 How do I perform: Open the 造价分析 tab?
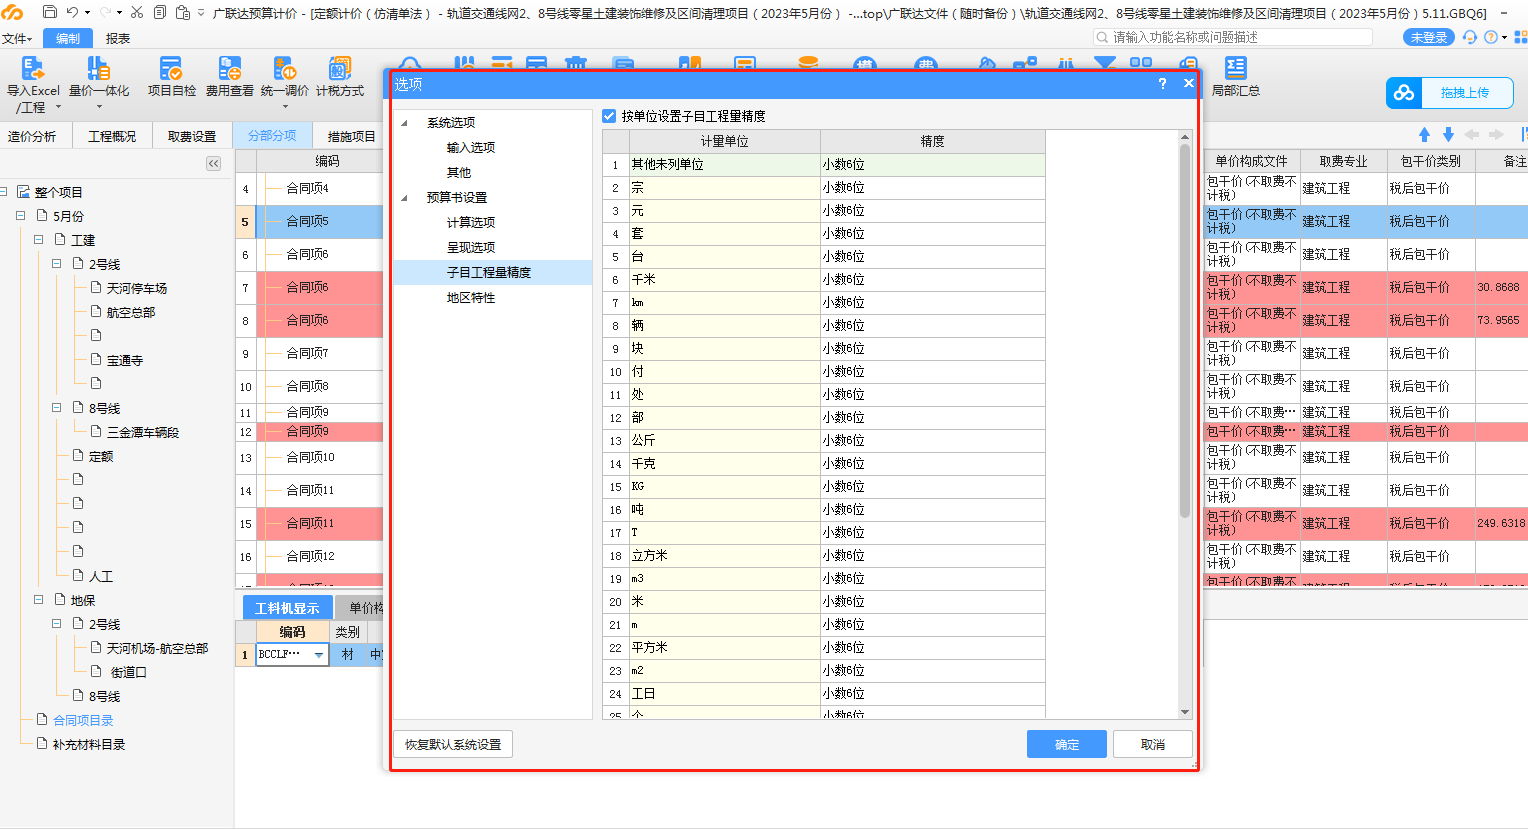click(x=32, y=136)
